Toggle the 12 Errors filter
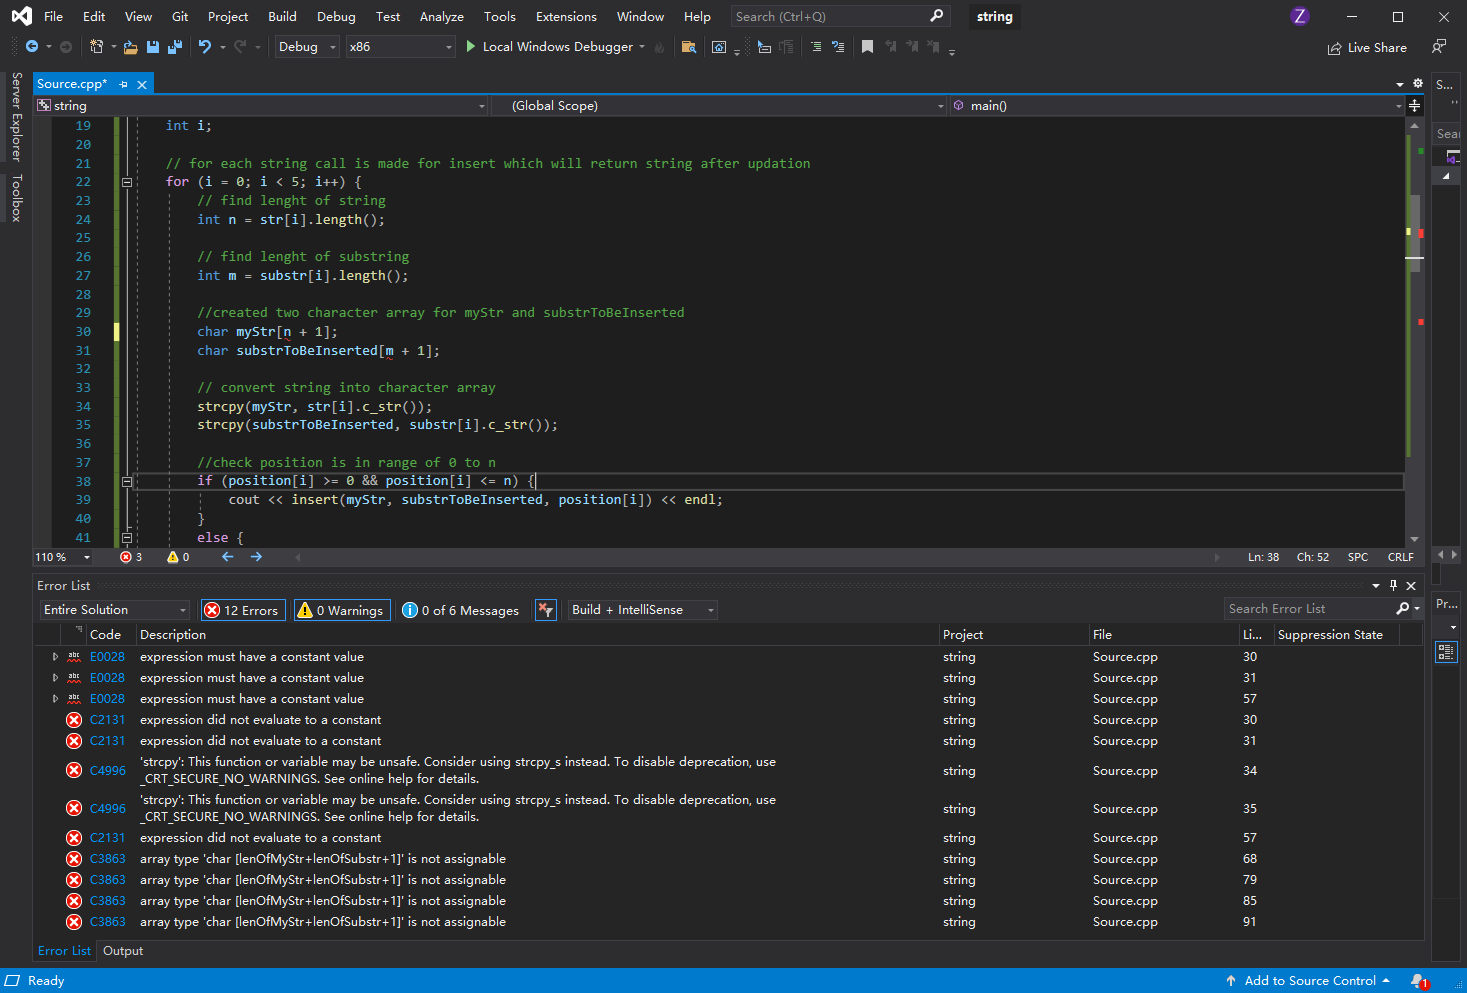 click(x=243, y=610)
